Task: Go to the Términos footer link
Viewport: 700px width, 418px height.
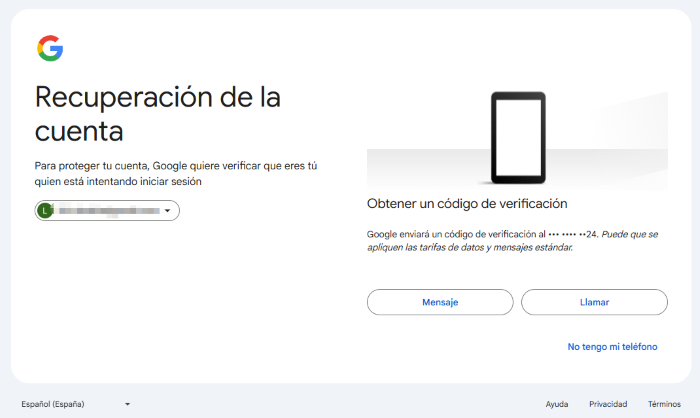Action: tap(664, 404)
